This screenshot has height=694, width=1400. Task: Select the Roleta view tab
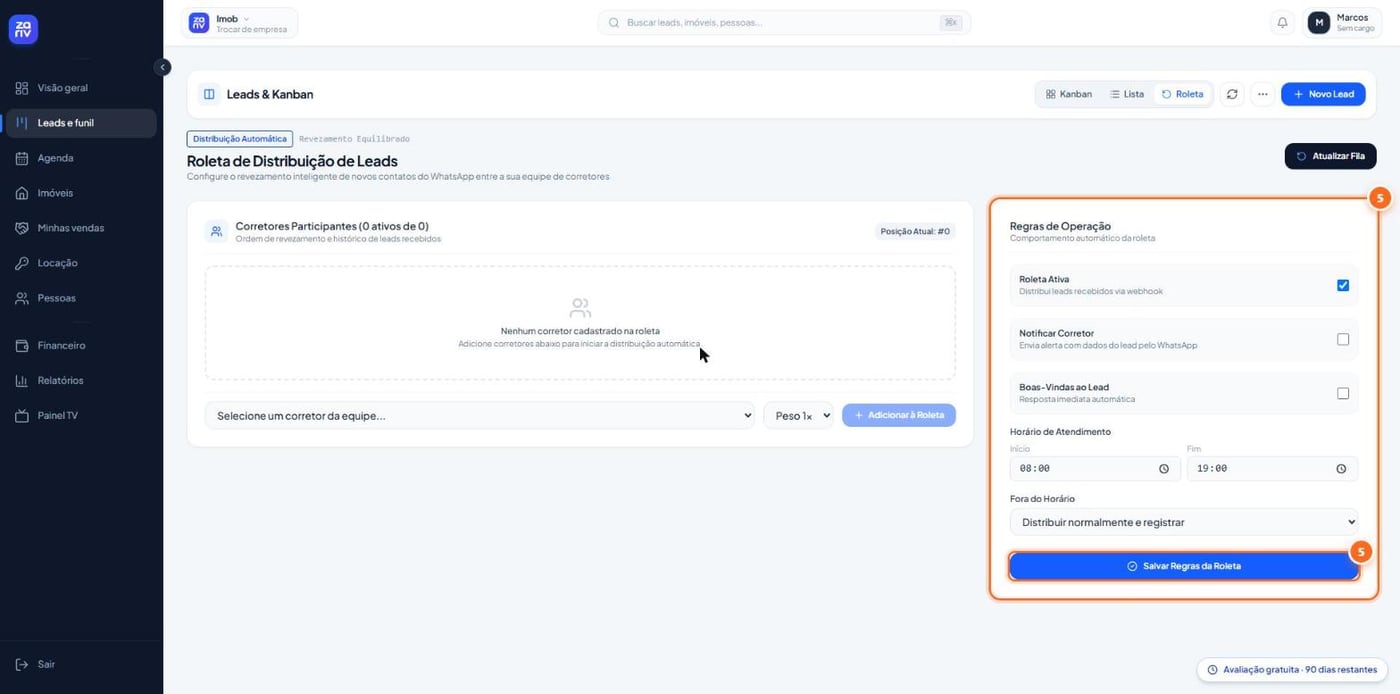[x=1182, y=94]
